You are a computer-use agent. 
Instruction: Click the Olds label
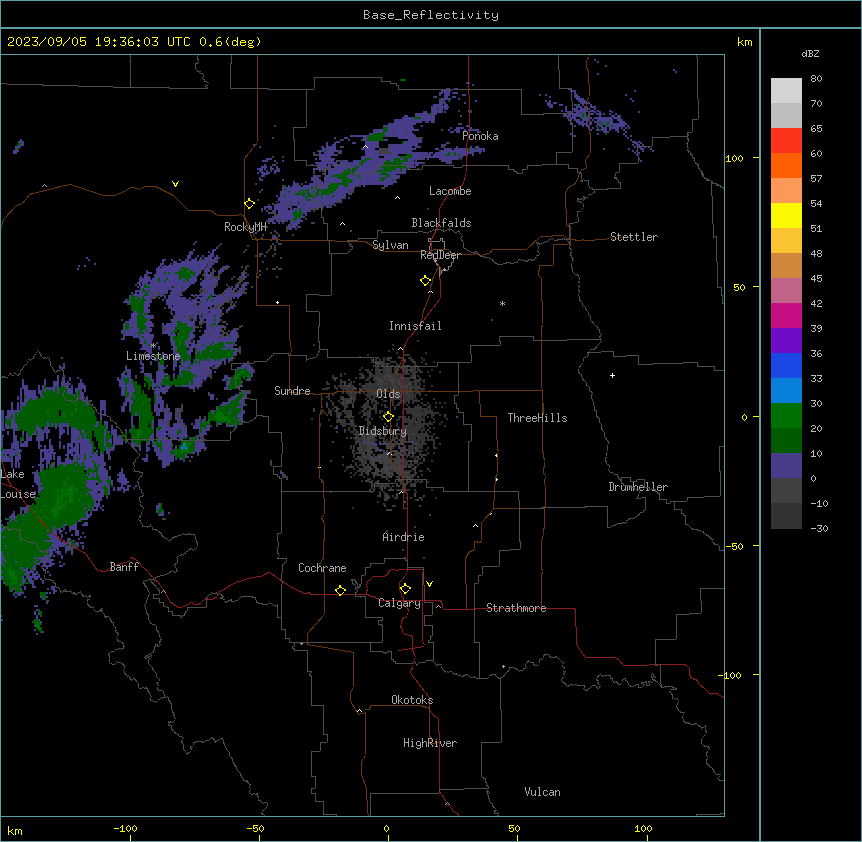[x=388, y=394]
